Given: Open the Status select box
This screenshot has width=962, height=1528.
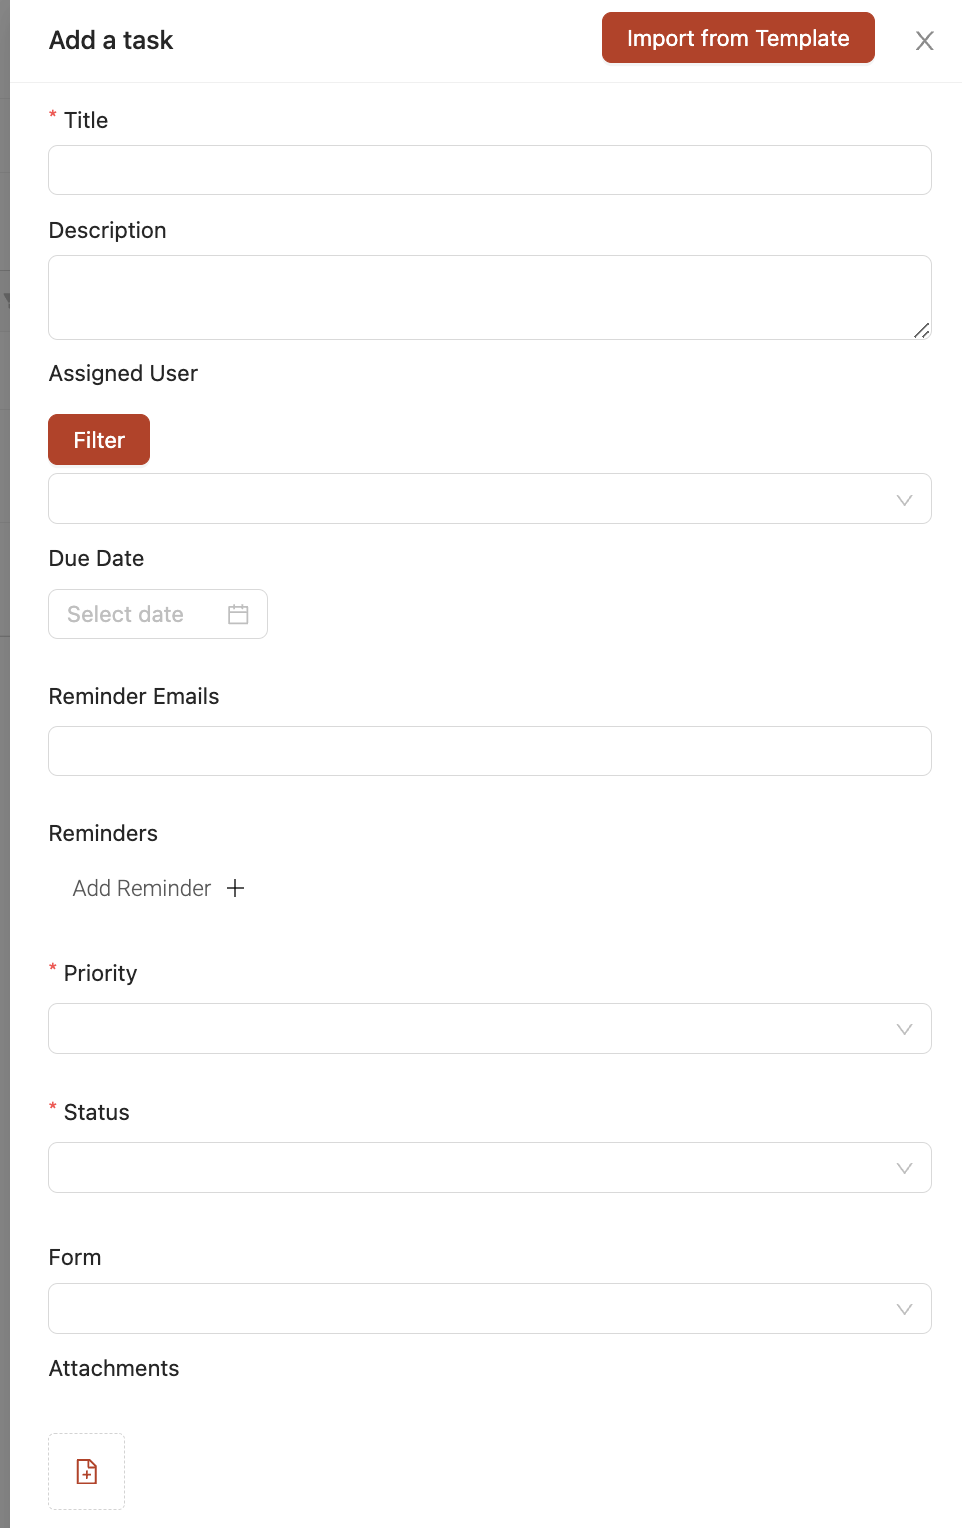Looking at the screenshot, I should click(490, 1168).
